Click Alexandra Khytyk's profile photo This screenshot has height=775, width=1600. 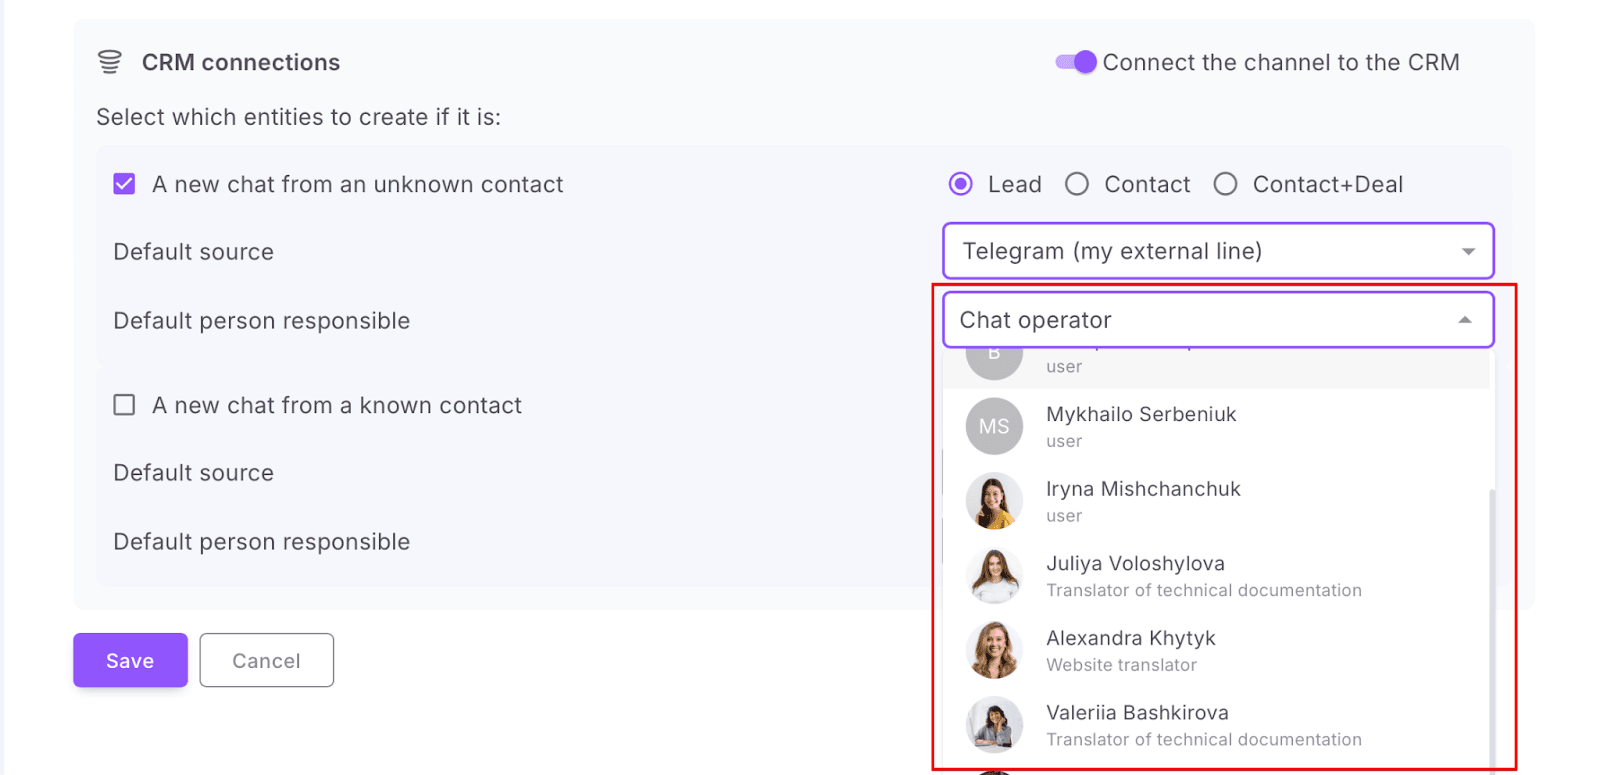[994, 650]
